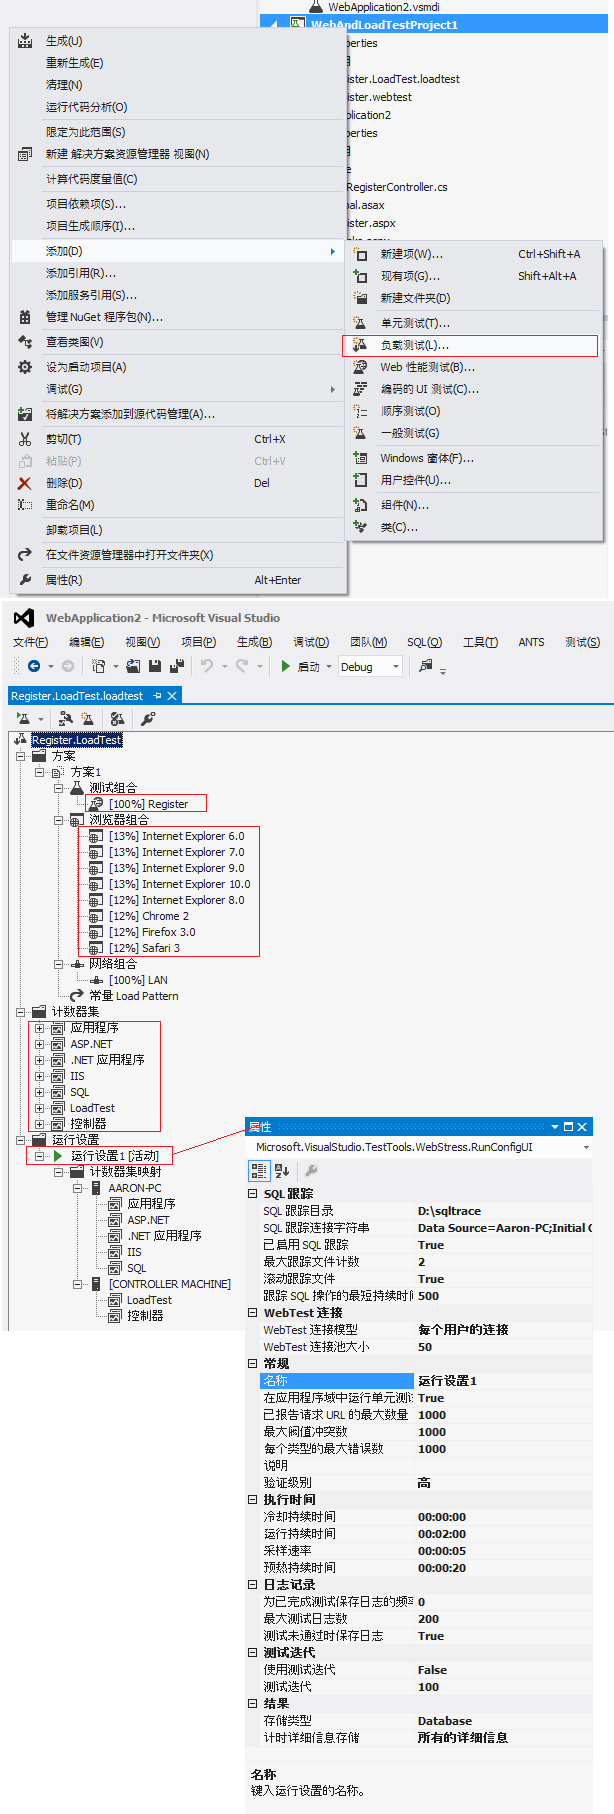Open the 文件(F) menu
614x1814 pixels.
tap(30, 642)
